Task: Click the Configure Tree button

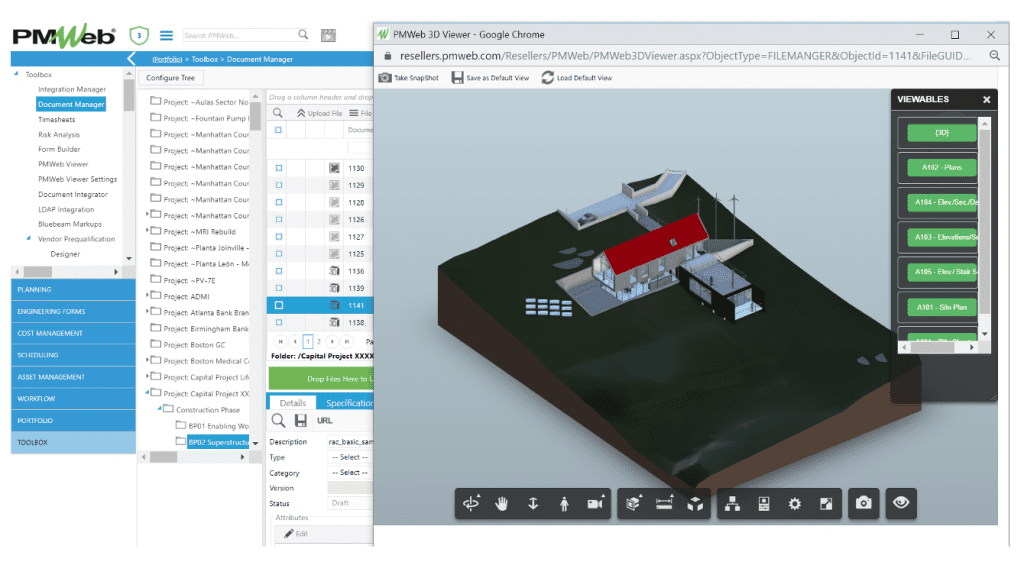Action: (170, 78)
